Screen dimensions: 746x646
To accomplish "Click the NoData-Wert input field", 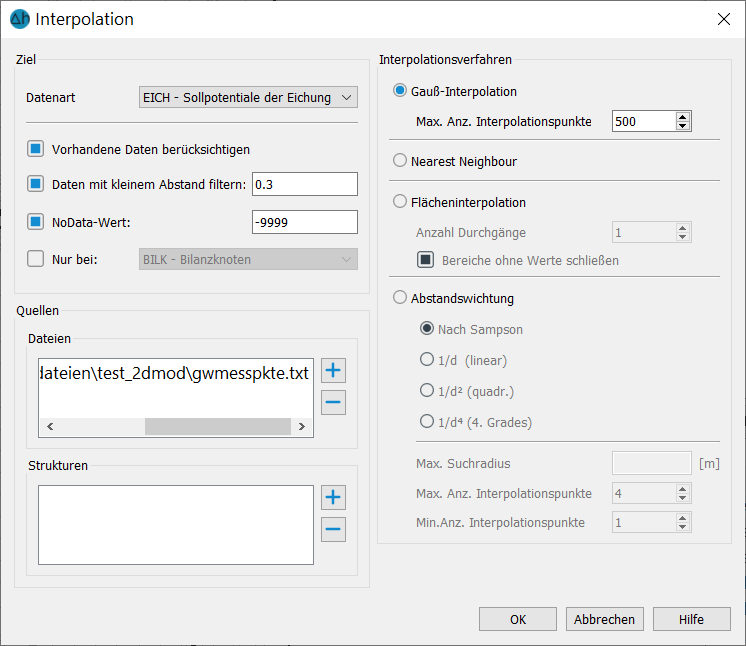I will point(304,222).
